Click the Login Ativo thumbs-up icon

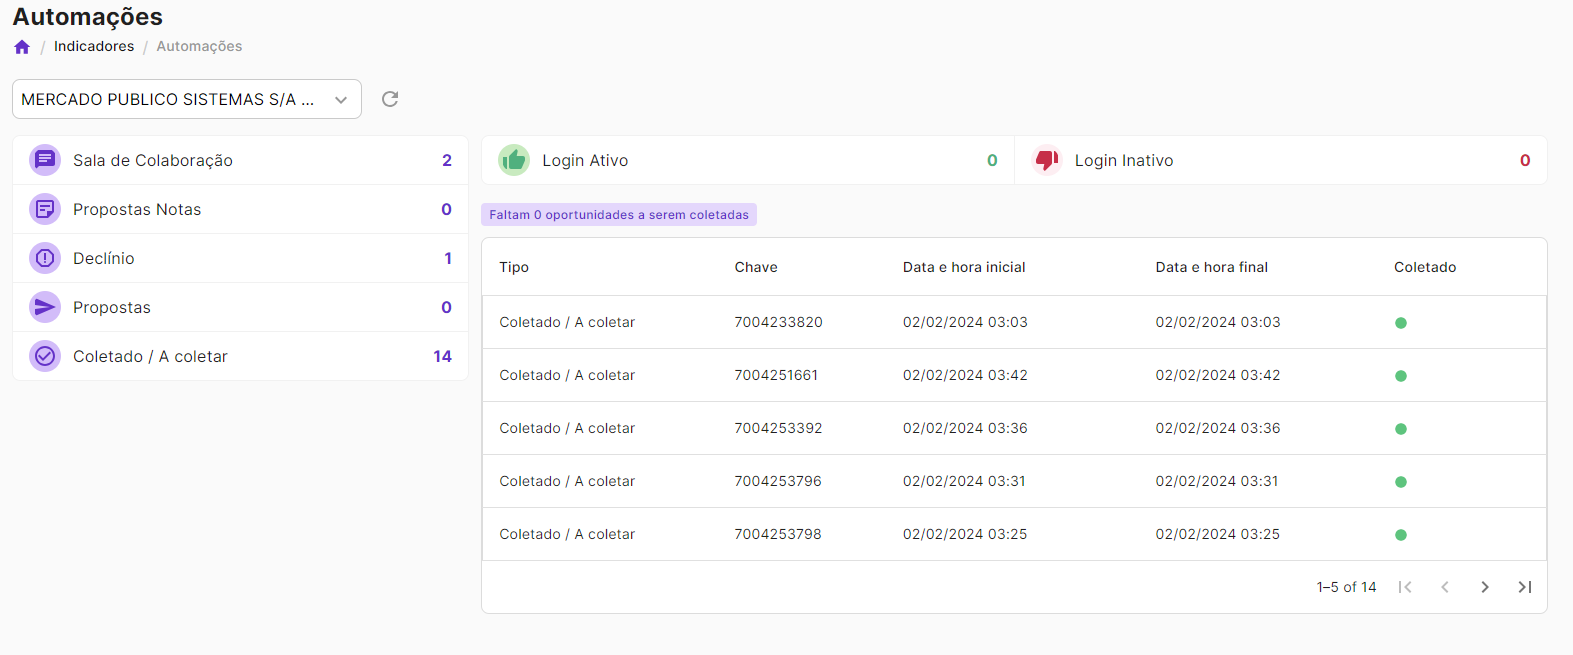[514, 160]
